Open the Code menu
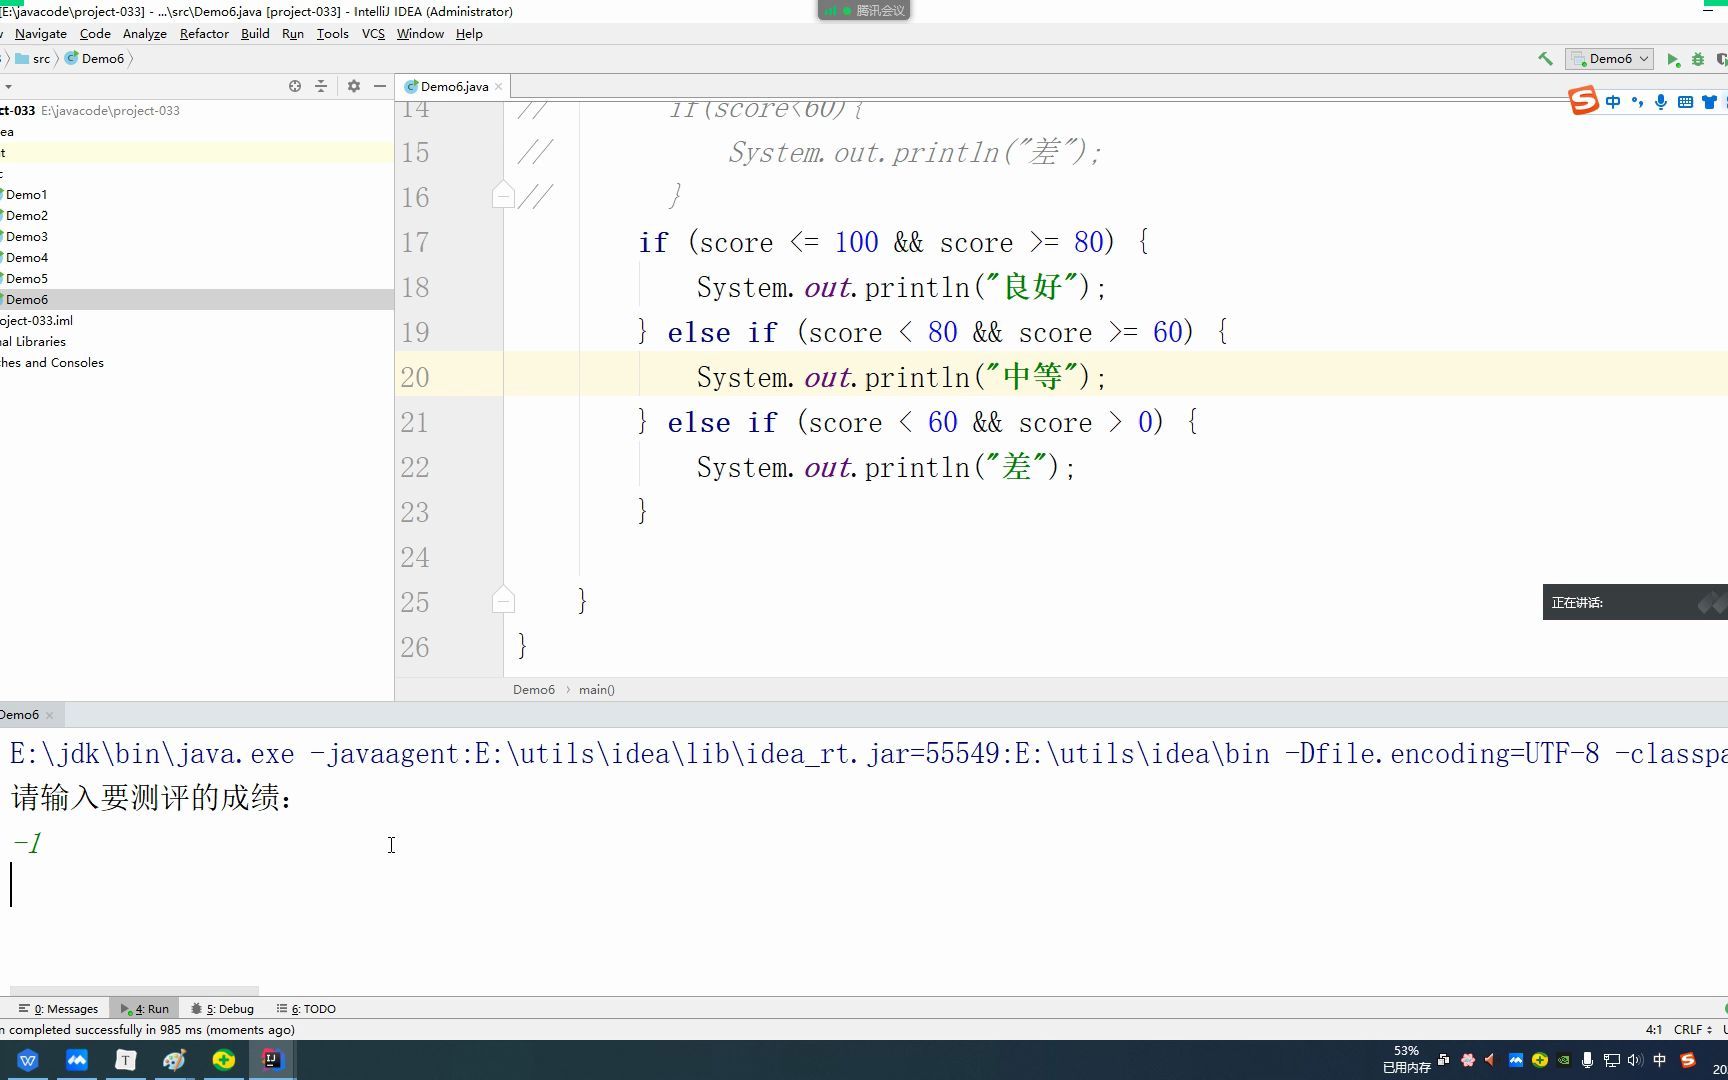Viewport: 1728px width, 1080px height. coord(95,34)
